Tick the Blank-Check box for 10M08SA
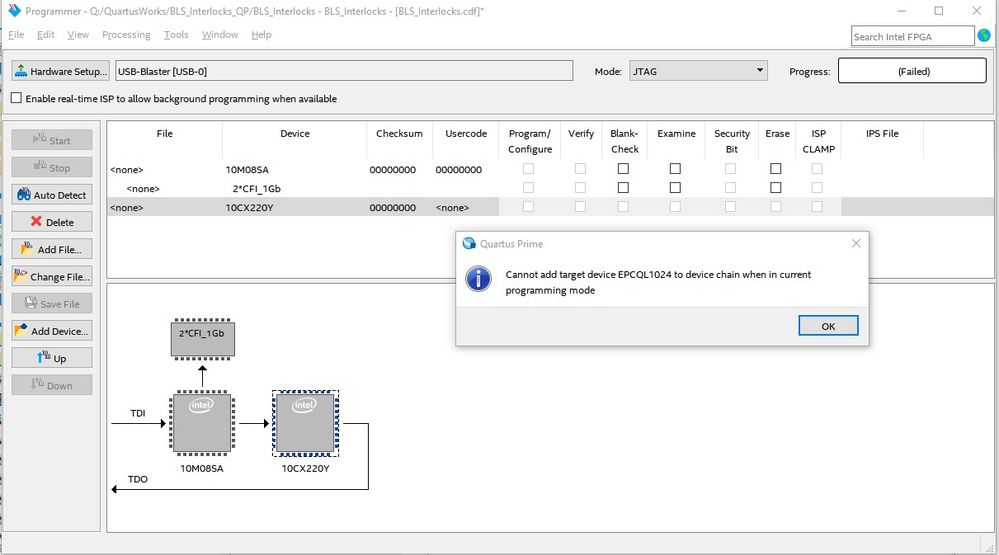 pos(623,169)
